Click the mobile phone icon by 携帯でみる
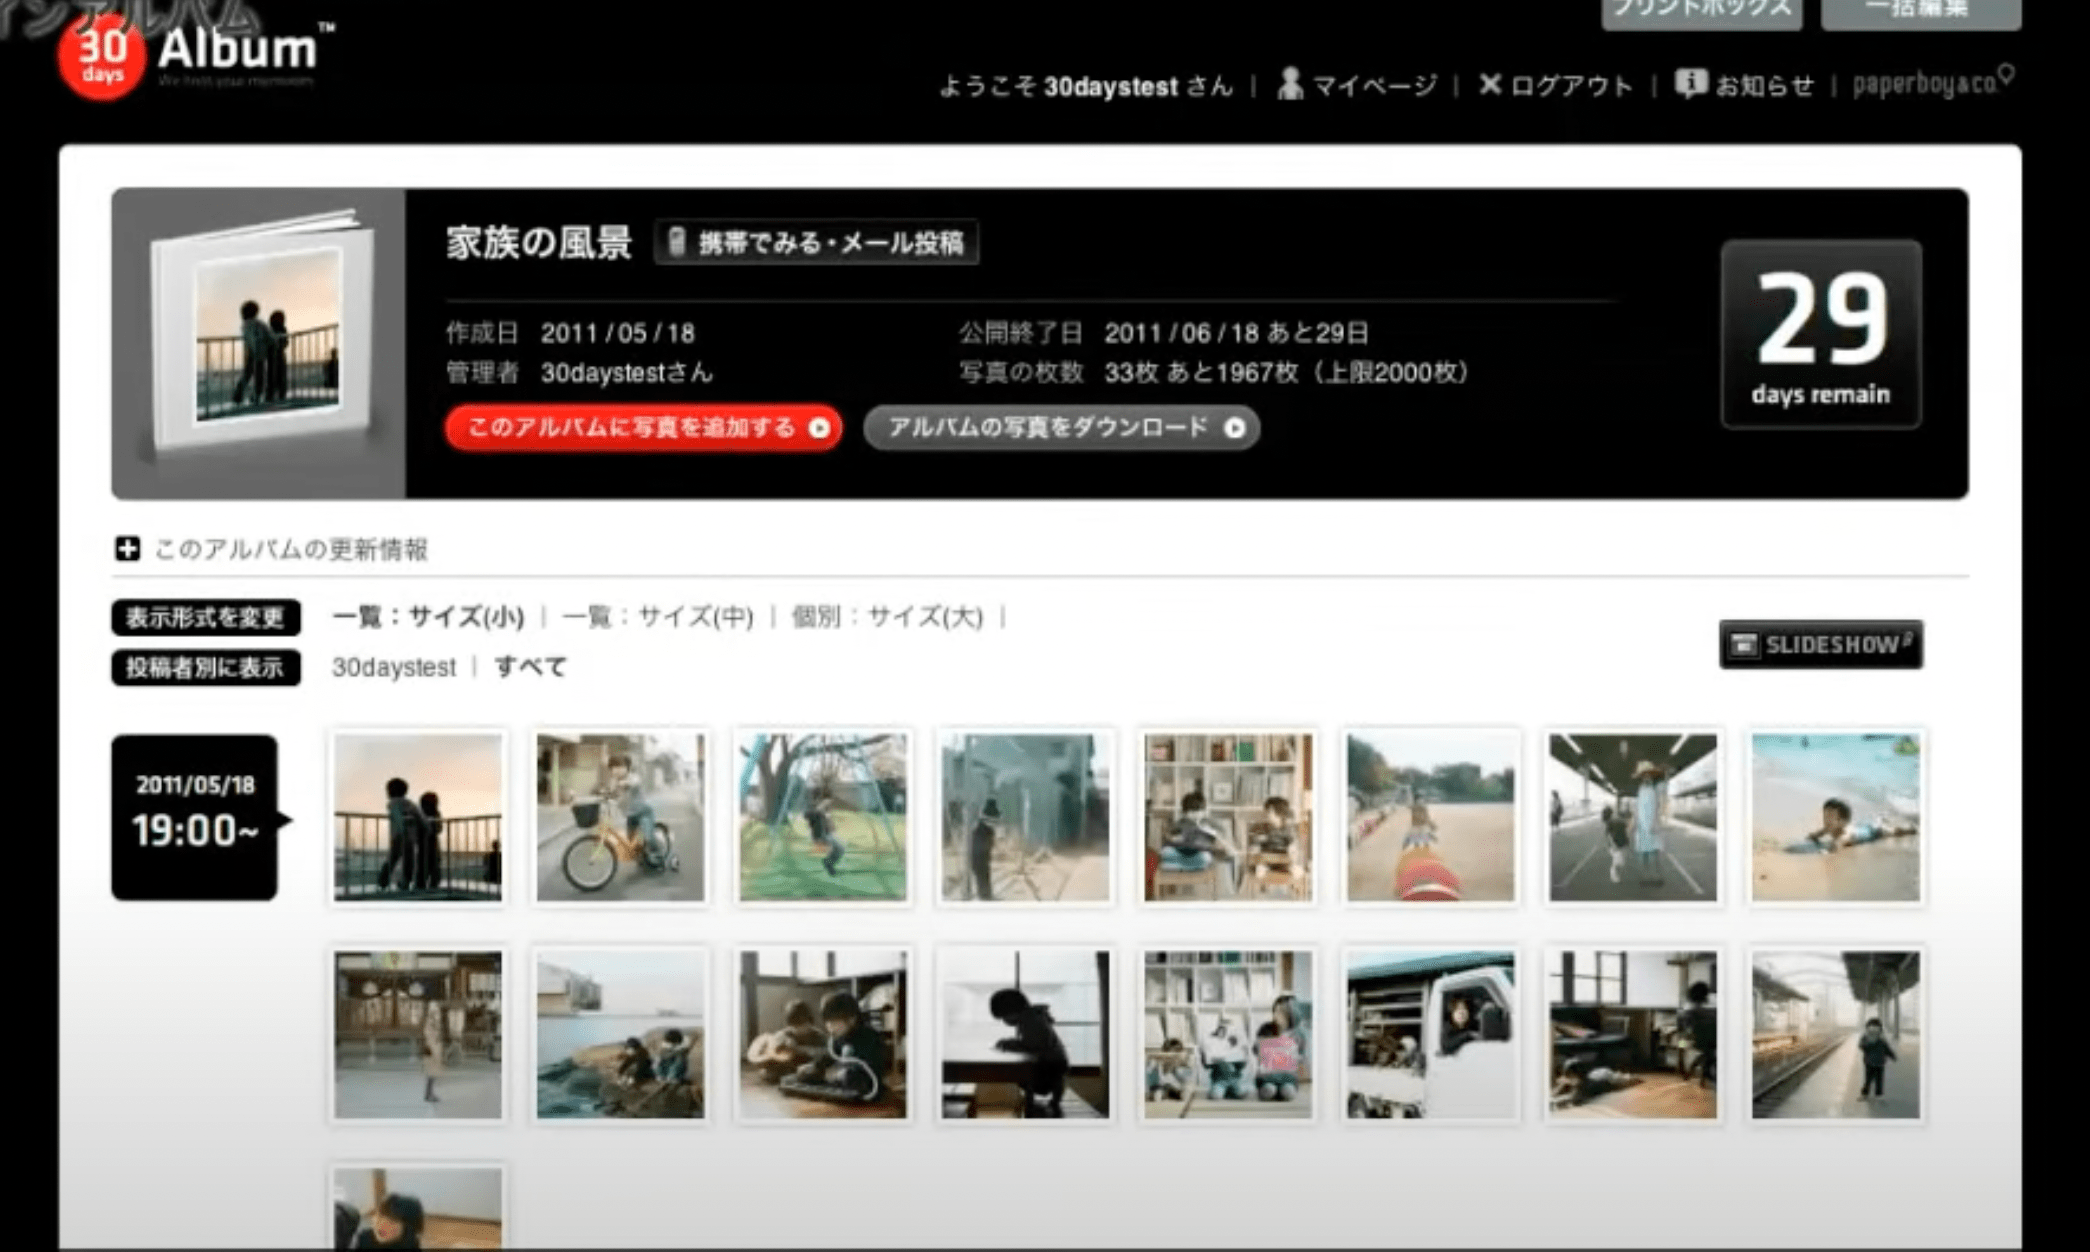The image size is (2090, 1252). coord(677,242)
